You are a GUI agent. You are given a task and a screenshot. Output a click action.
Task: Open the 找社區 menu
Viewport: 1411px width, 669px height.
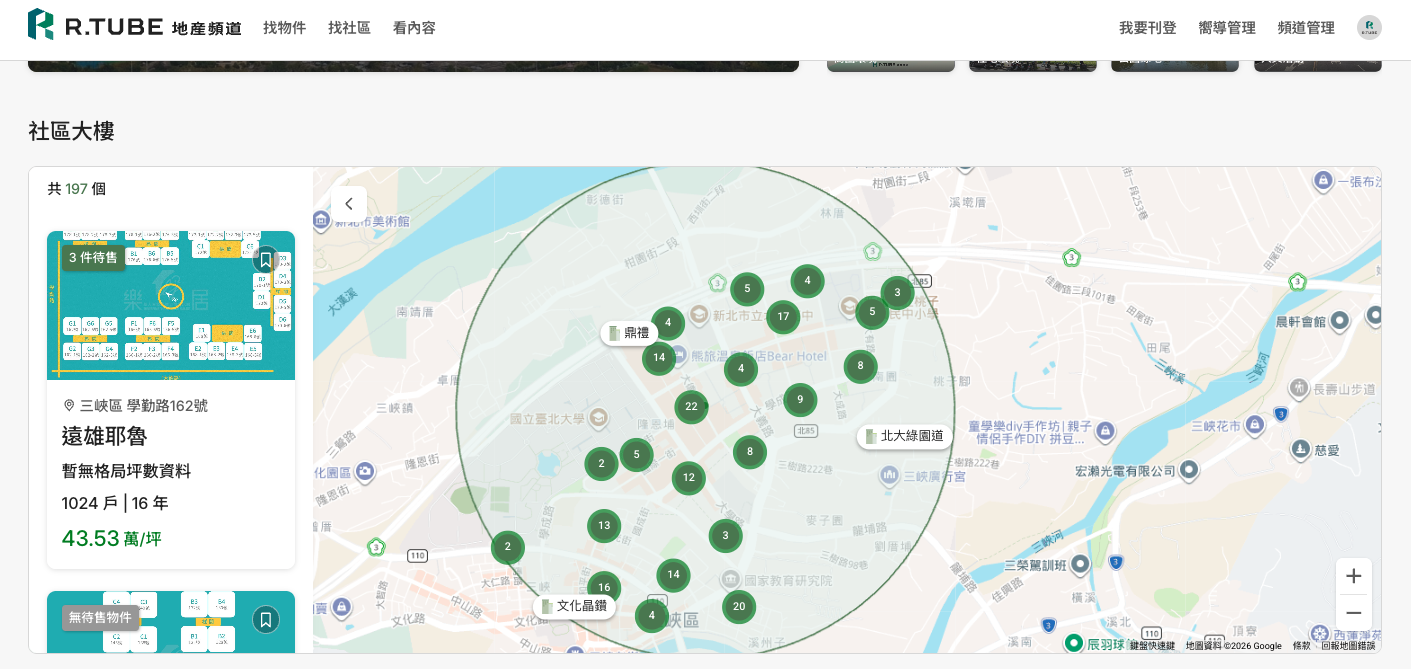(349, 28)
